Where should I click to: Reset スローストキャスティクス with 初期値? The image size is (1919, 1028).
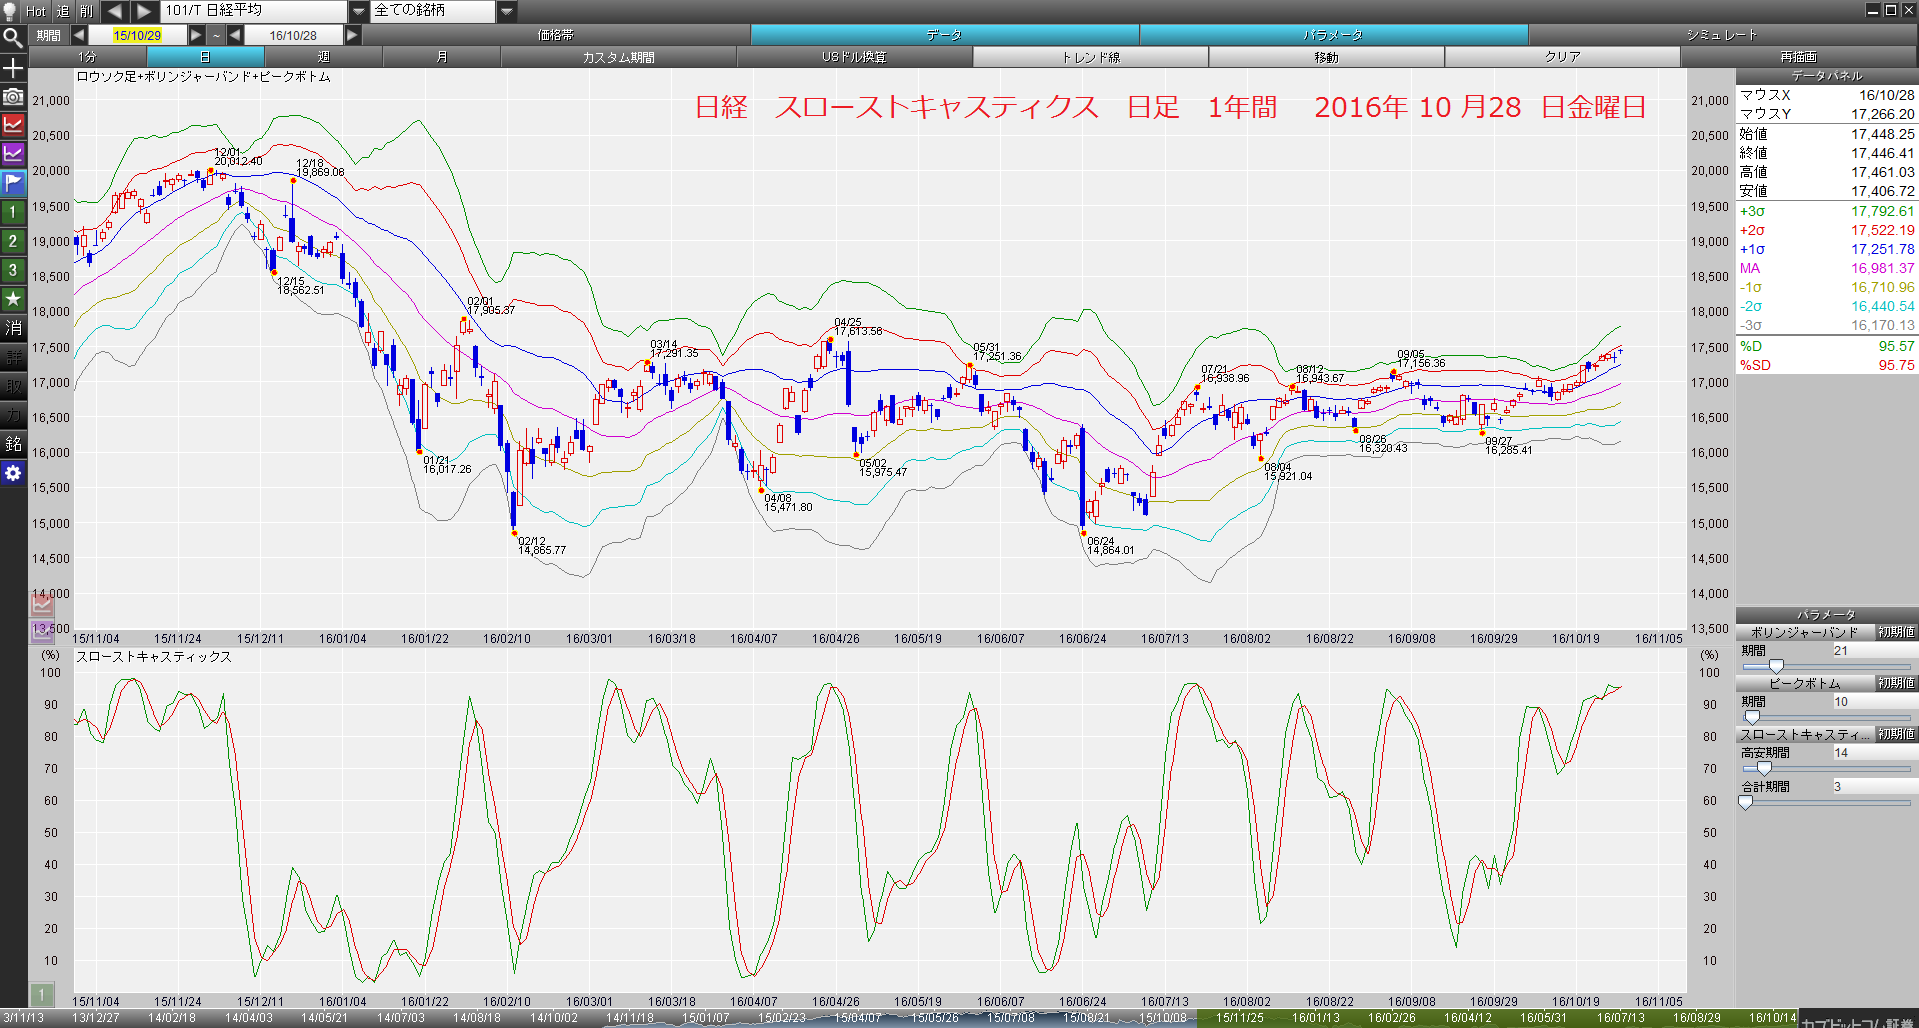(1896, 734)
